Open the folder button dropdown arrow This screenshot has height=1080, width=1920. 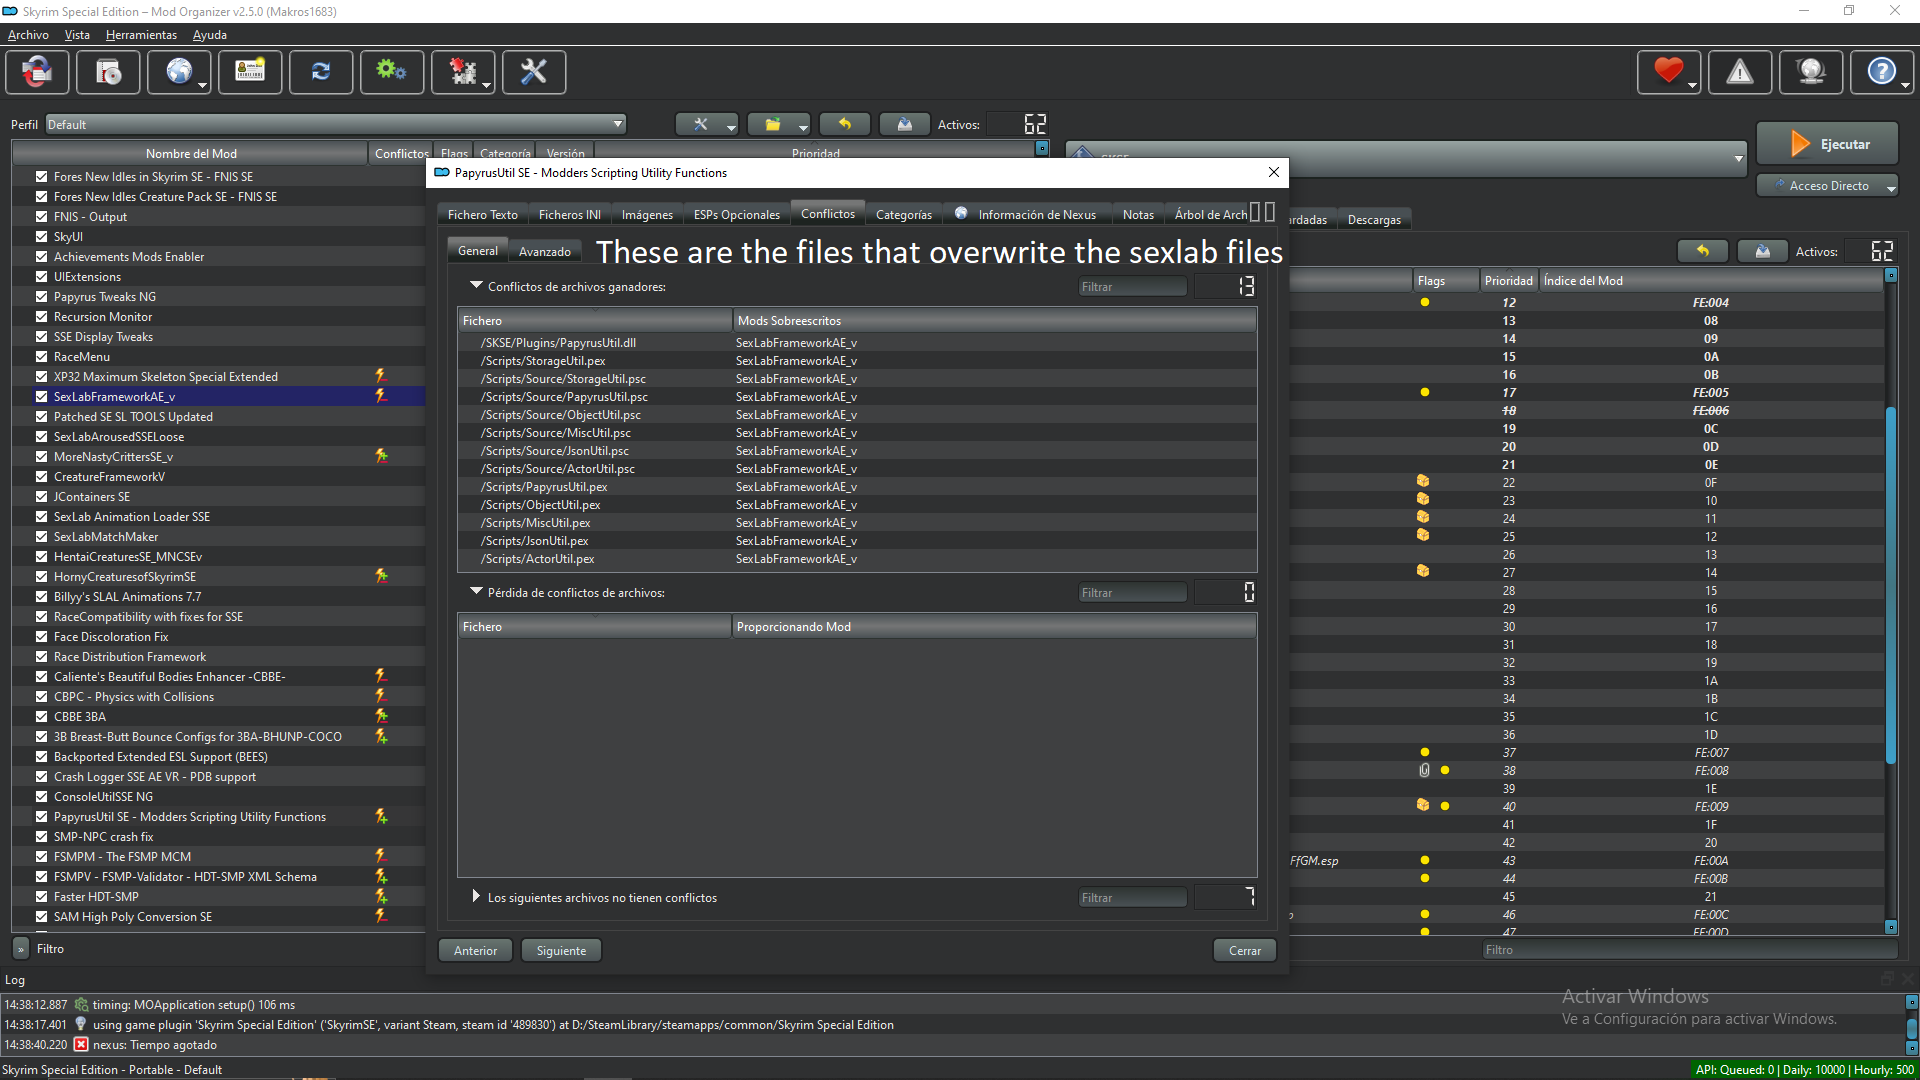coord(803,127)
